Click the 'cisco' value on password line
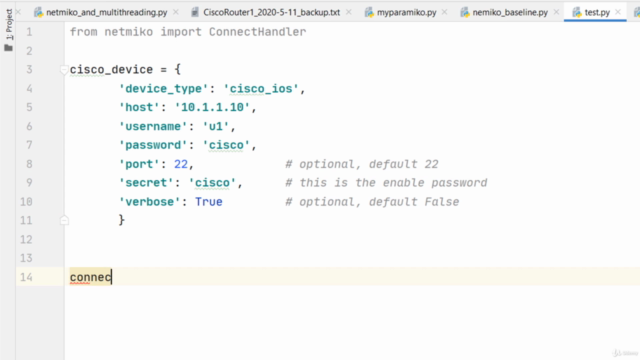This screenshot has height=360, width=640. pyautogui.click(x=226, y=145)
